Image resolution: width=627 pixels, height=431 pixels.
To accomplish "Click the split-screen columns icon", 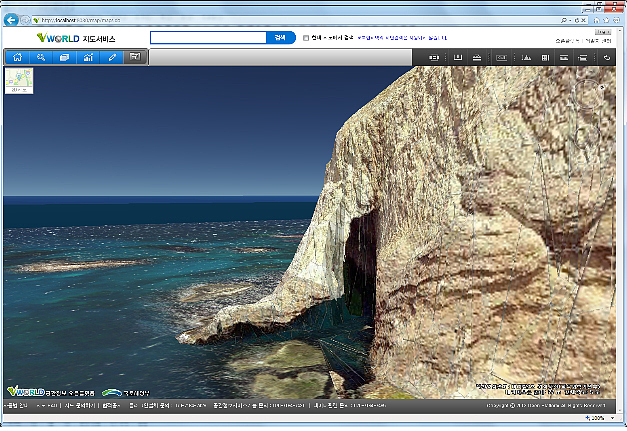I will click(x=545, y=58).
